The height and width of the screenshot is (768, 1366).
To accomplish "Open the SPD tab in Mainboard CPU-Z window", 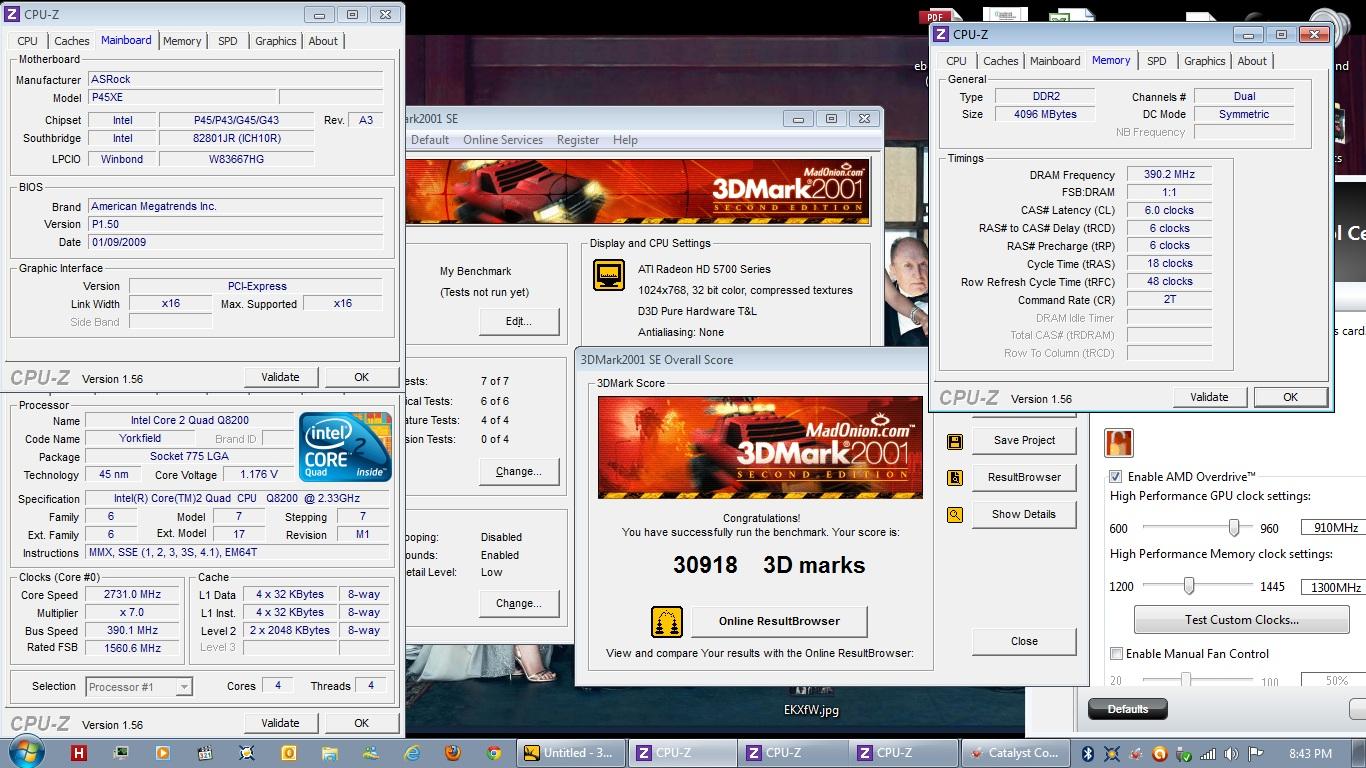I will point(228,41).
